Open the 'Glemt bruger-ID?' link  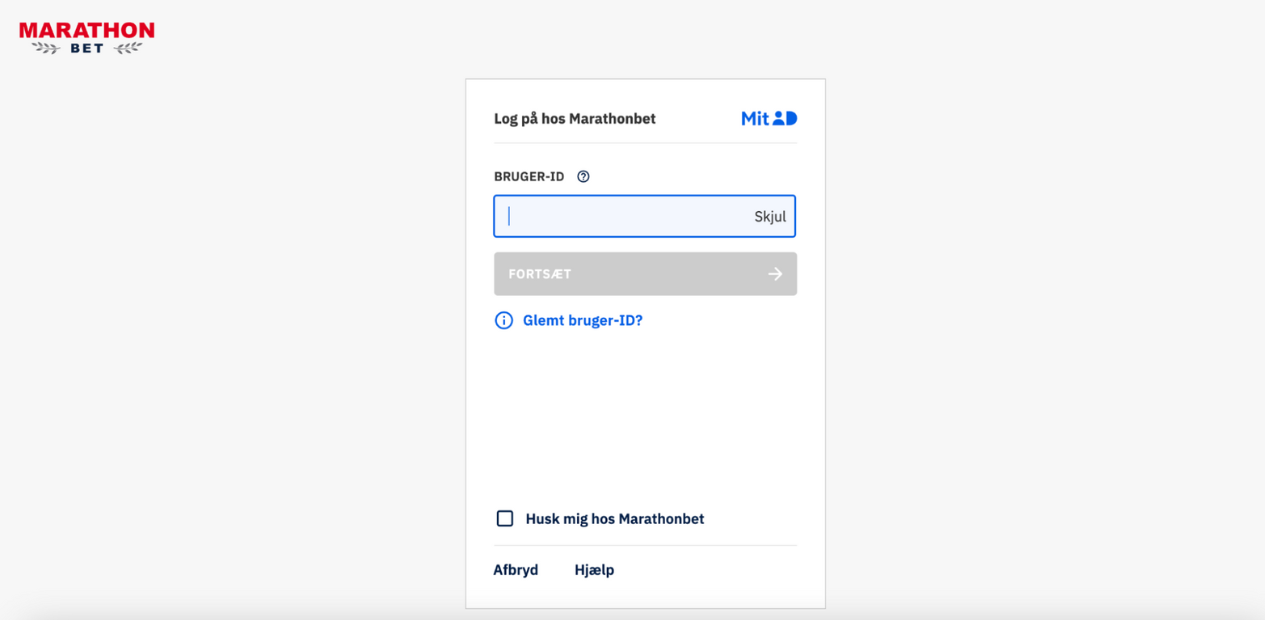[583, 321]
